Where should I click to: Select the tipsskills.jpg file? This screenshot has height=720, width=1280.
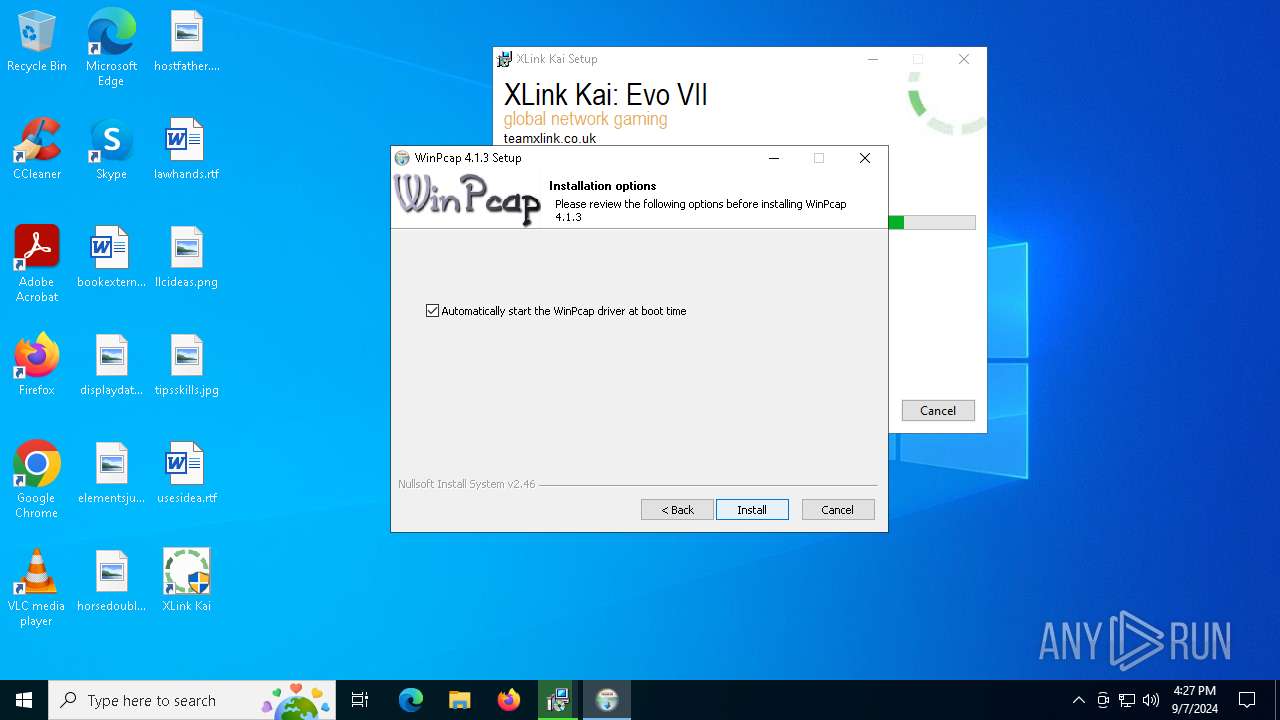pyautogui.click(x=187, y=366)
